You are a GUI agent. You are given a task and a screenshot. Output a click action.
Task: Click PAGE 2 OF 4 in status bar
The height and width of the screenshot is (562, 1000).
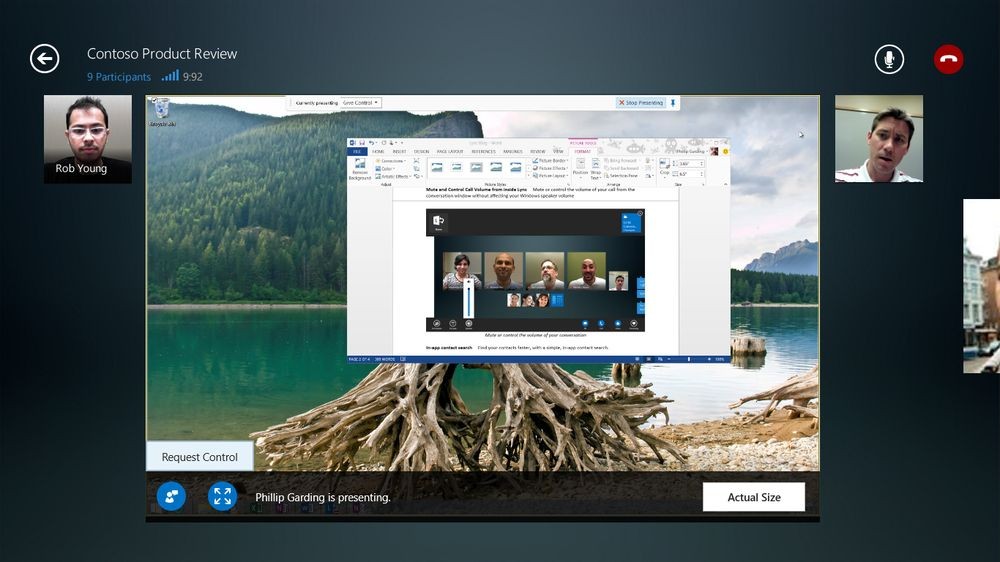click(x=360, y=359)
